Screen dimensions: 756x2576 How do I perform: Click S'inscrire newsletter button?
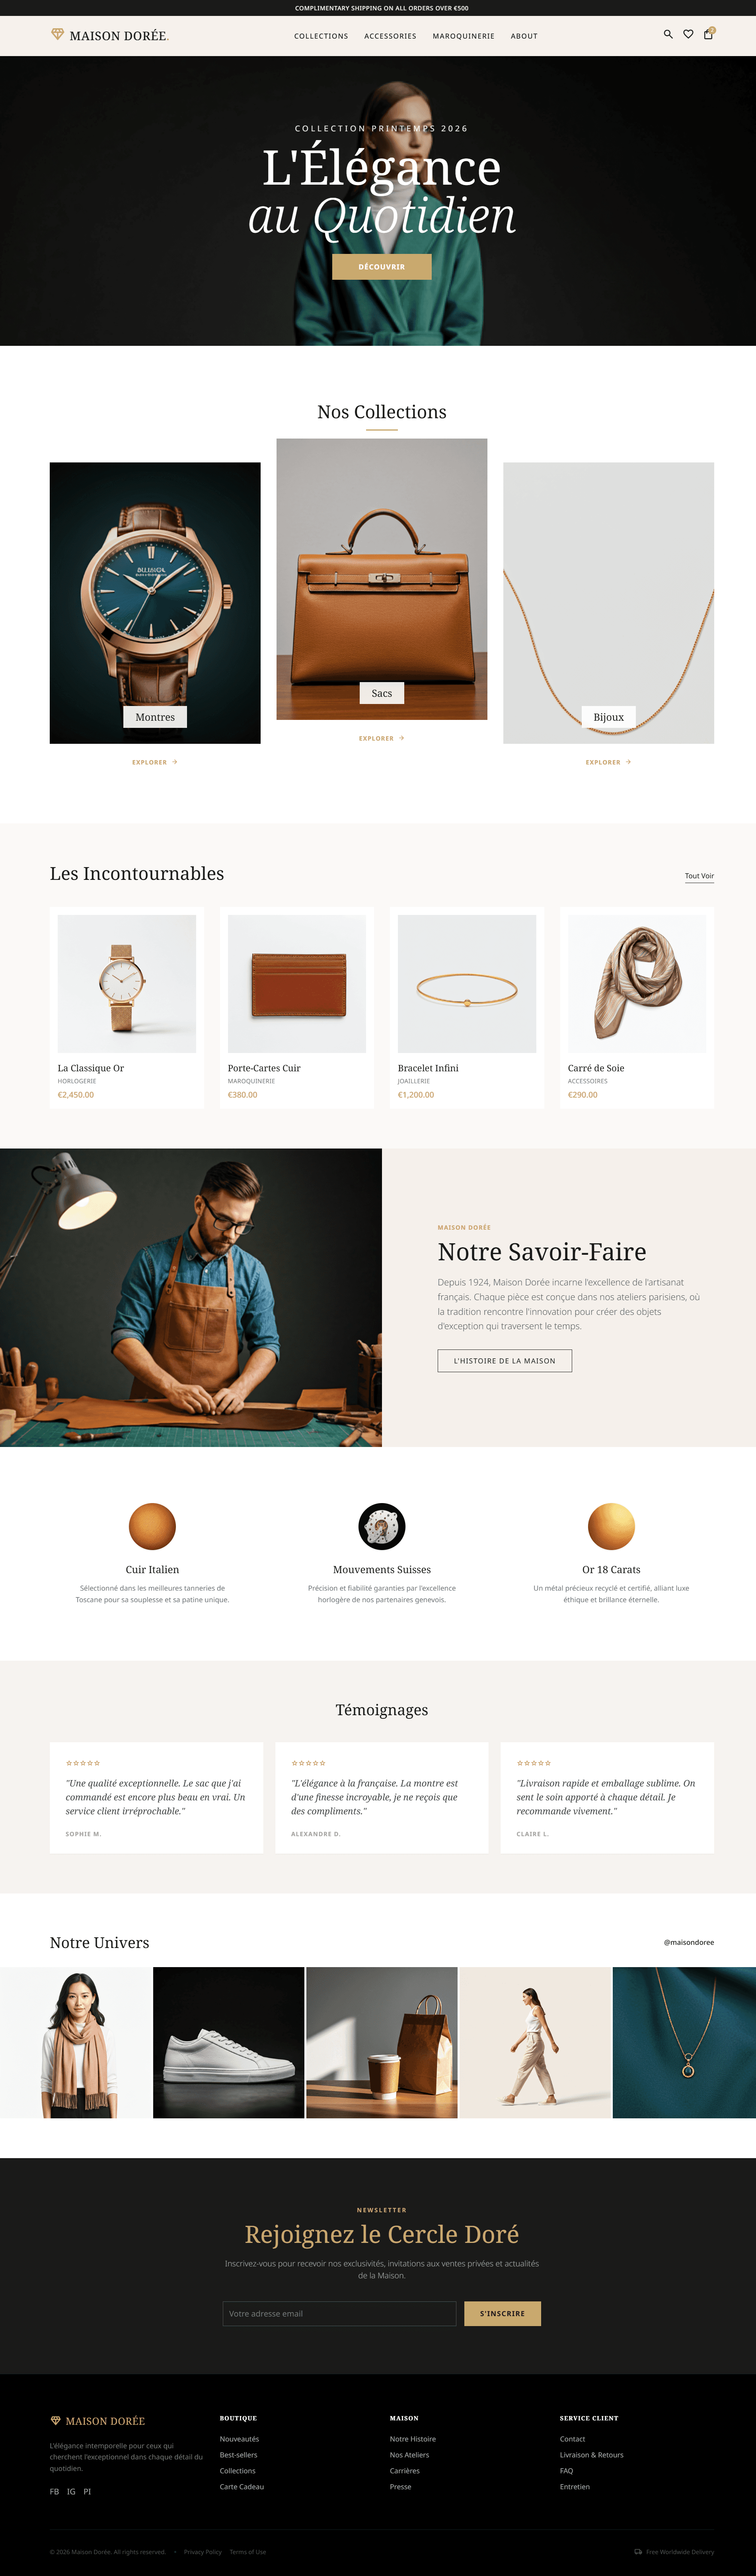(502, 2313)
